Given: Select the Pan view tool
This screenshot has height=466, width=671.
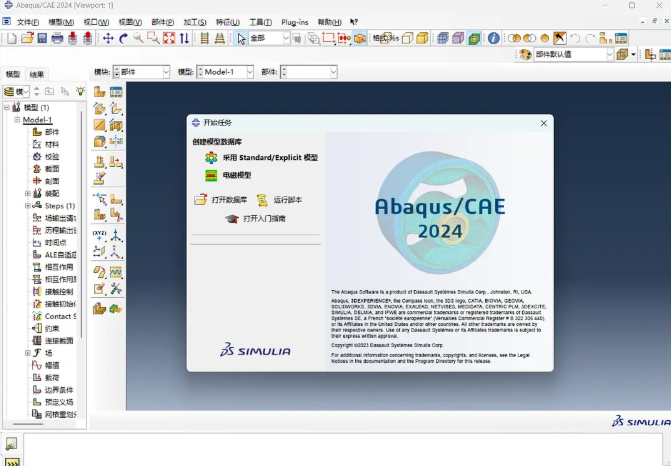Looking at the screenshot, I should point(108,38).
